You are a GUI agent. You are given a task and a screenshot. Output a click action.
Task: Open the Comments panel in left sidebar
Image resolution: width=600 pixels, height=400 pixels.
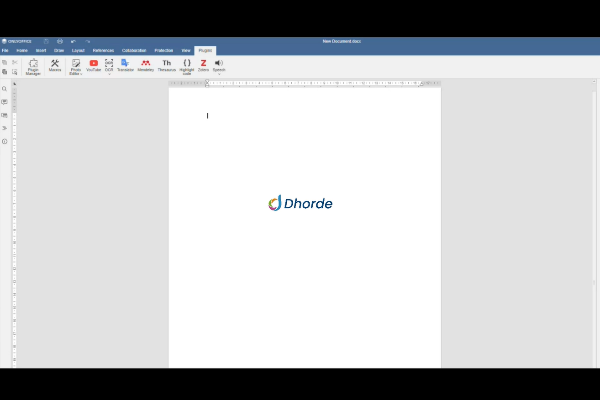click(4, 102)
